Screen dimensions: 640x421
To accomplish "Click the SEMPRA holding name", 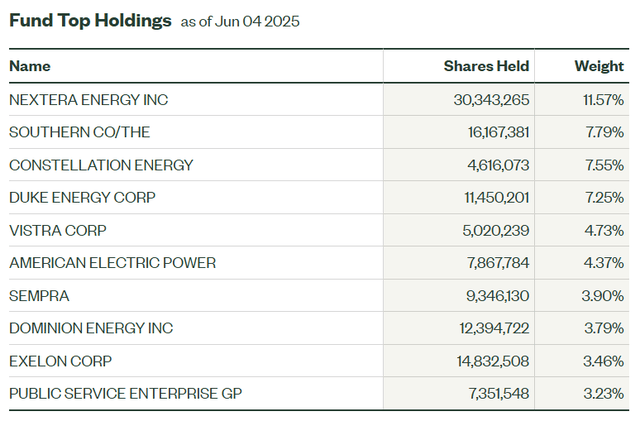I will click(x=37, y=296).
